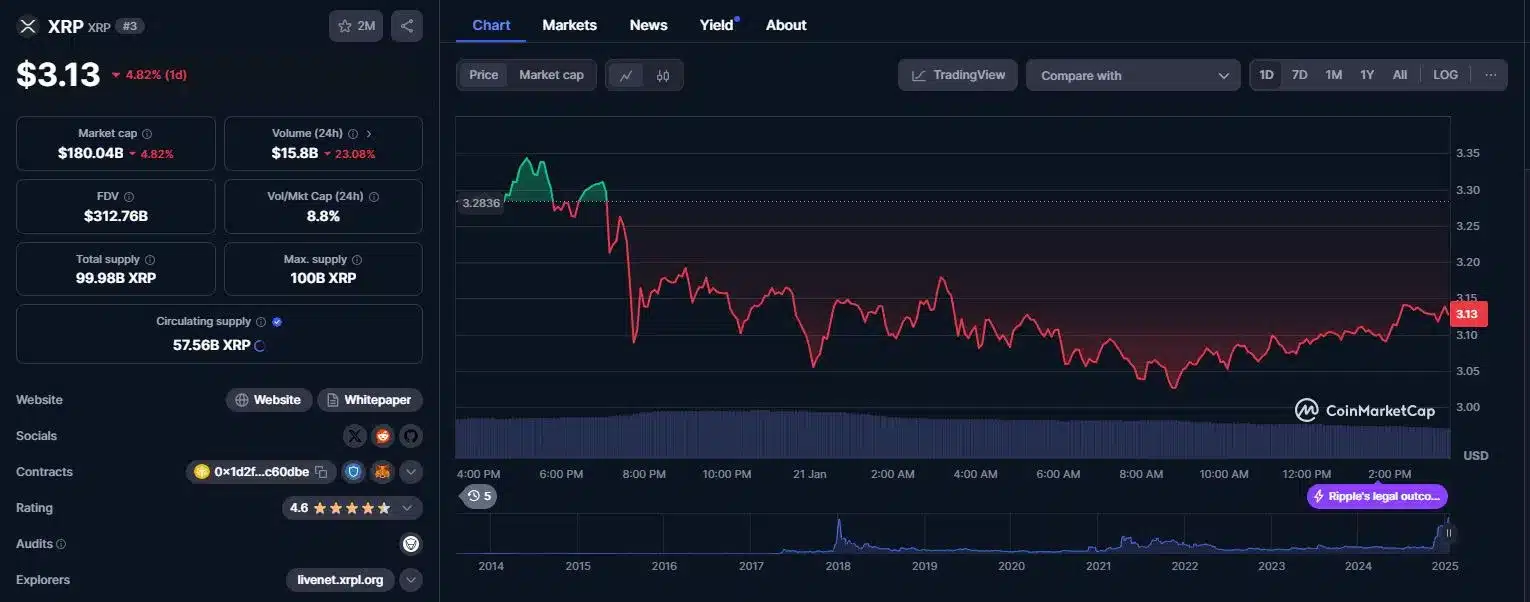Show FDV info icon
The height and width of the screenshot is (602, 1530).
(x=128, y=197)
